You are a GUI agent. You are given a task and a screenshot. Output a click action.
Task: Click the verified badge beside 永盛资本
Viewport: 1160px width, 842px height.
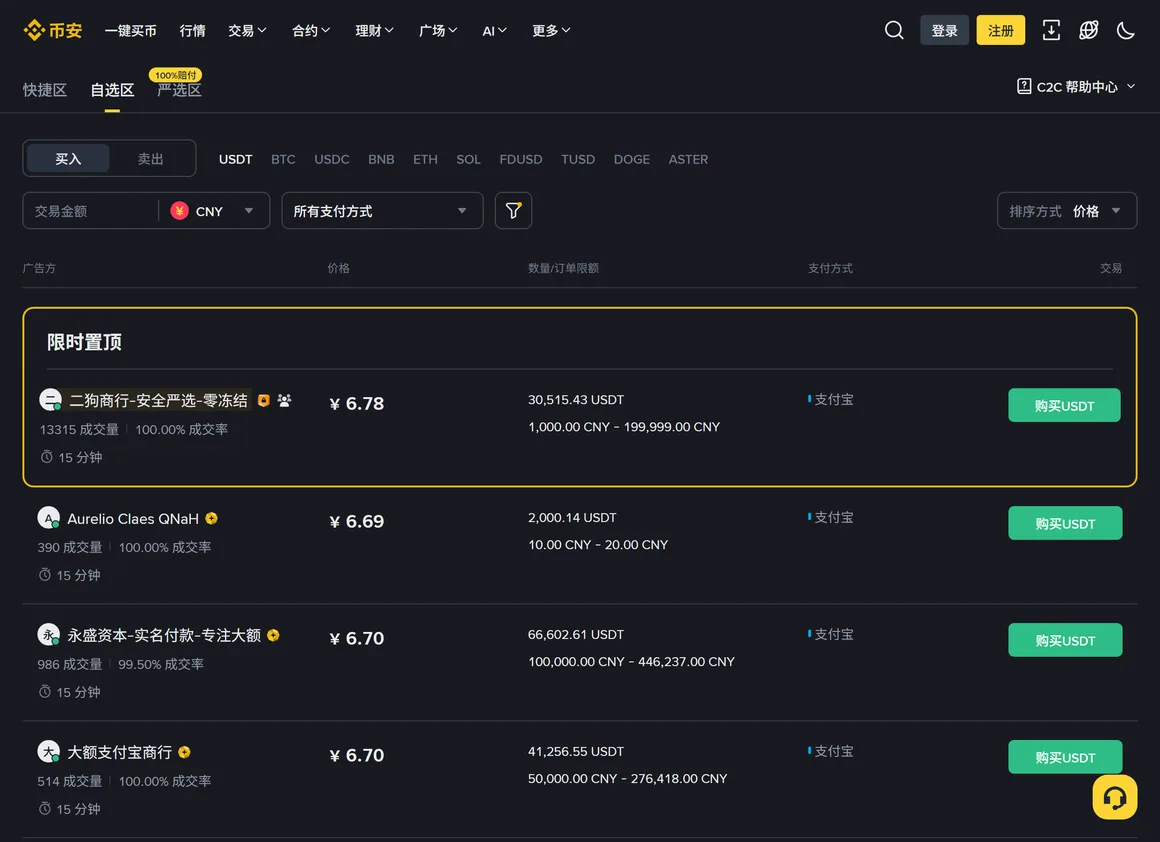click(x=273, y=636)
